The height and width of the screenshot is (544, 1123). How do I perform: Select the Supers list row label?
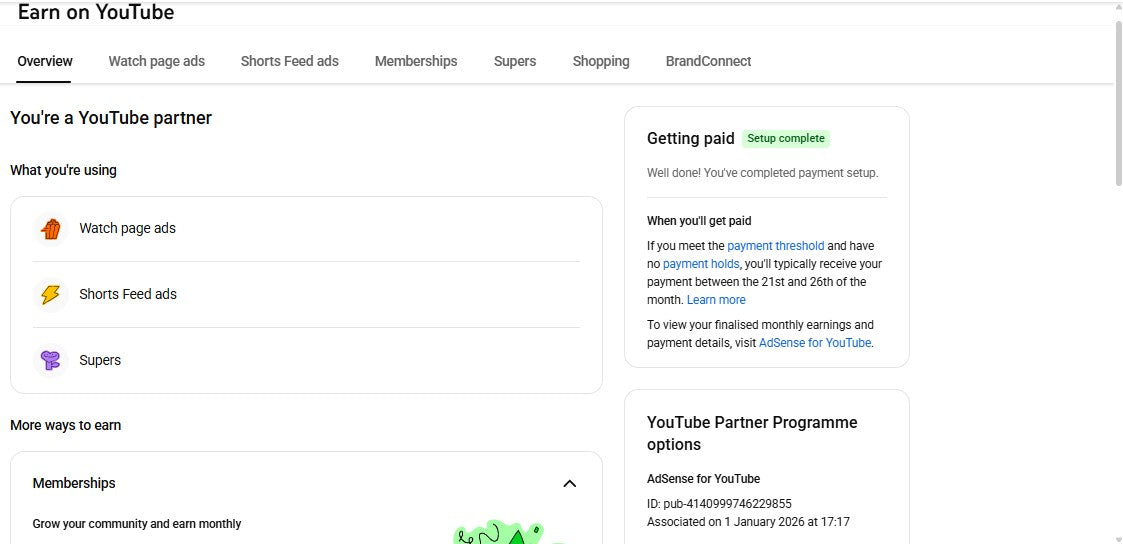tap(100, 361)
